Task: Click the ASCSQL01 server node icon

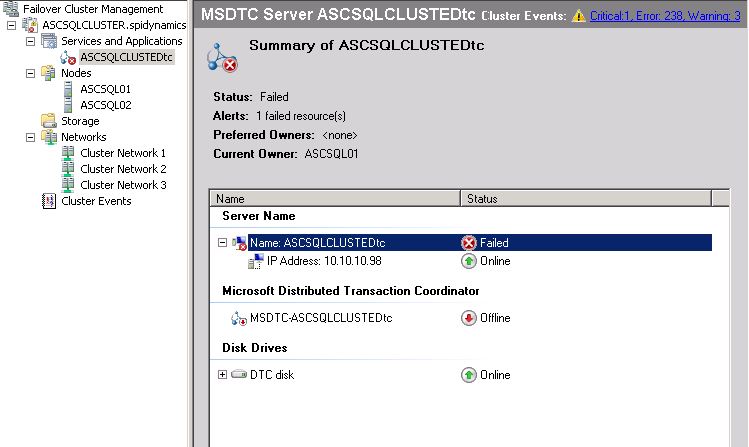Action: pyautogui.click(x=68, y=89)
